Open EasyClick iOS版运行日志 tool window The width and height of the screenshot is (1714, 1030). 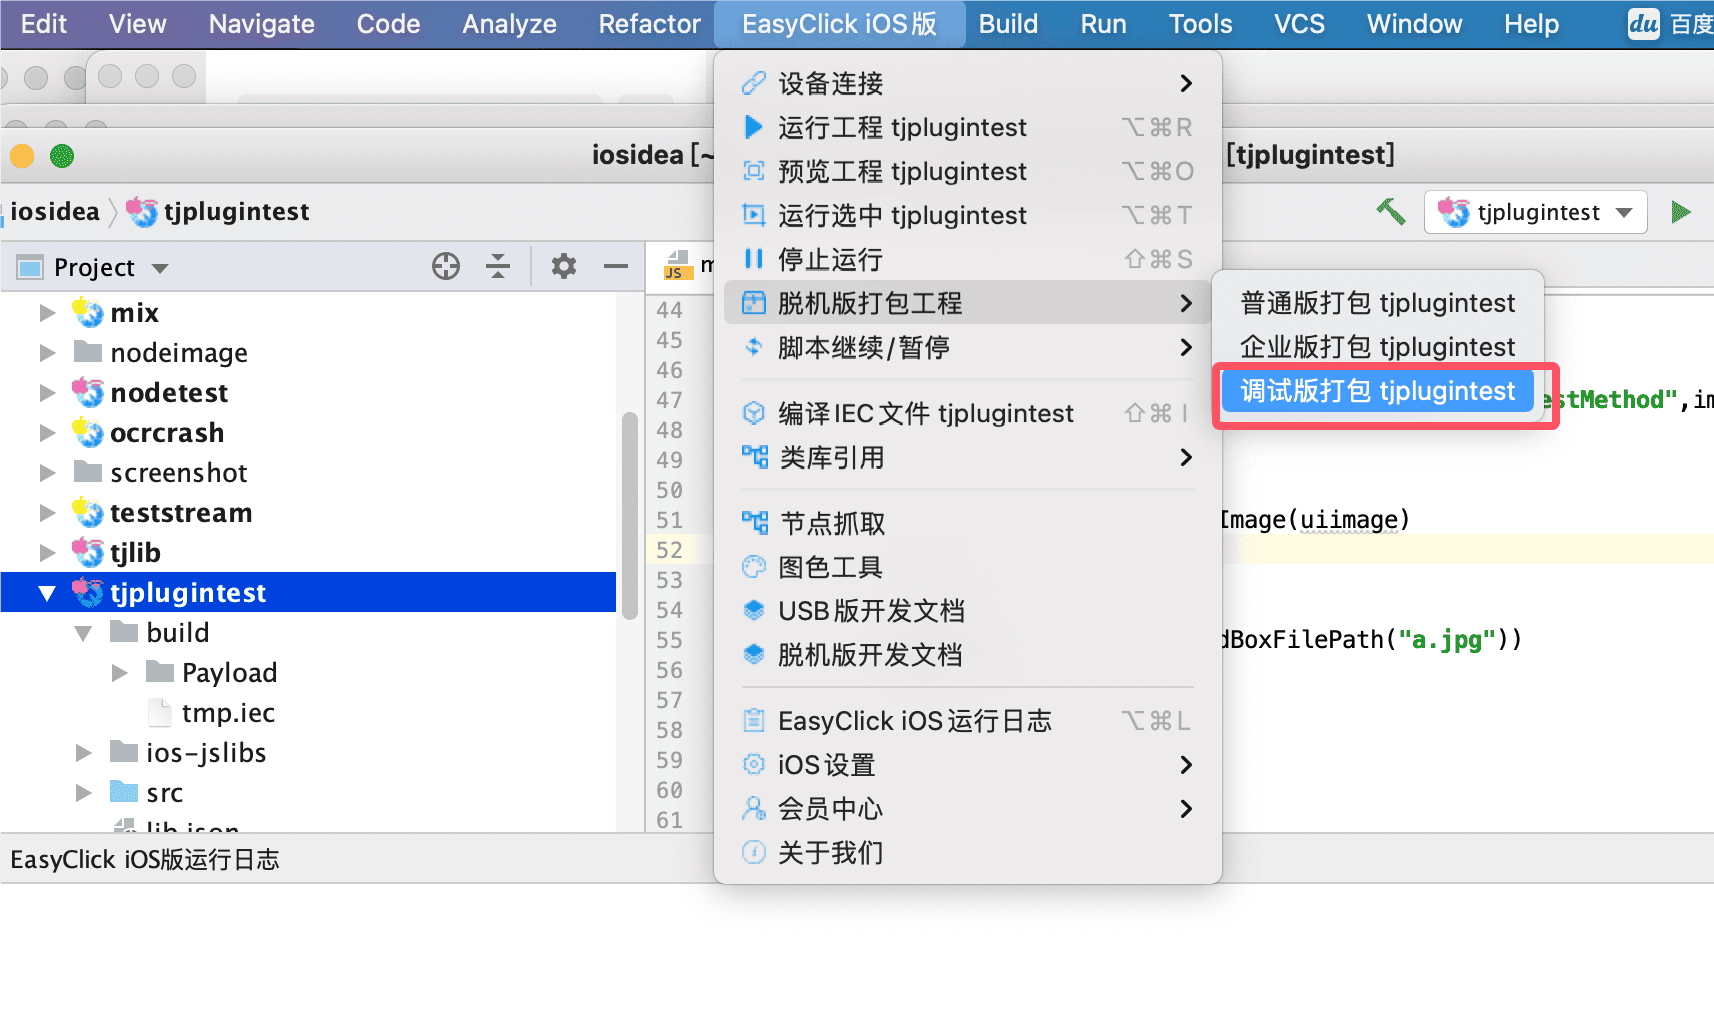point(145,859)
